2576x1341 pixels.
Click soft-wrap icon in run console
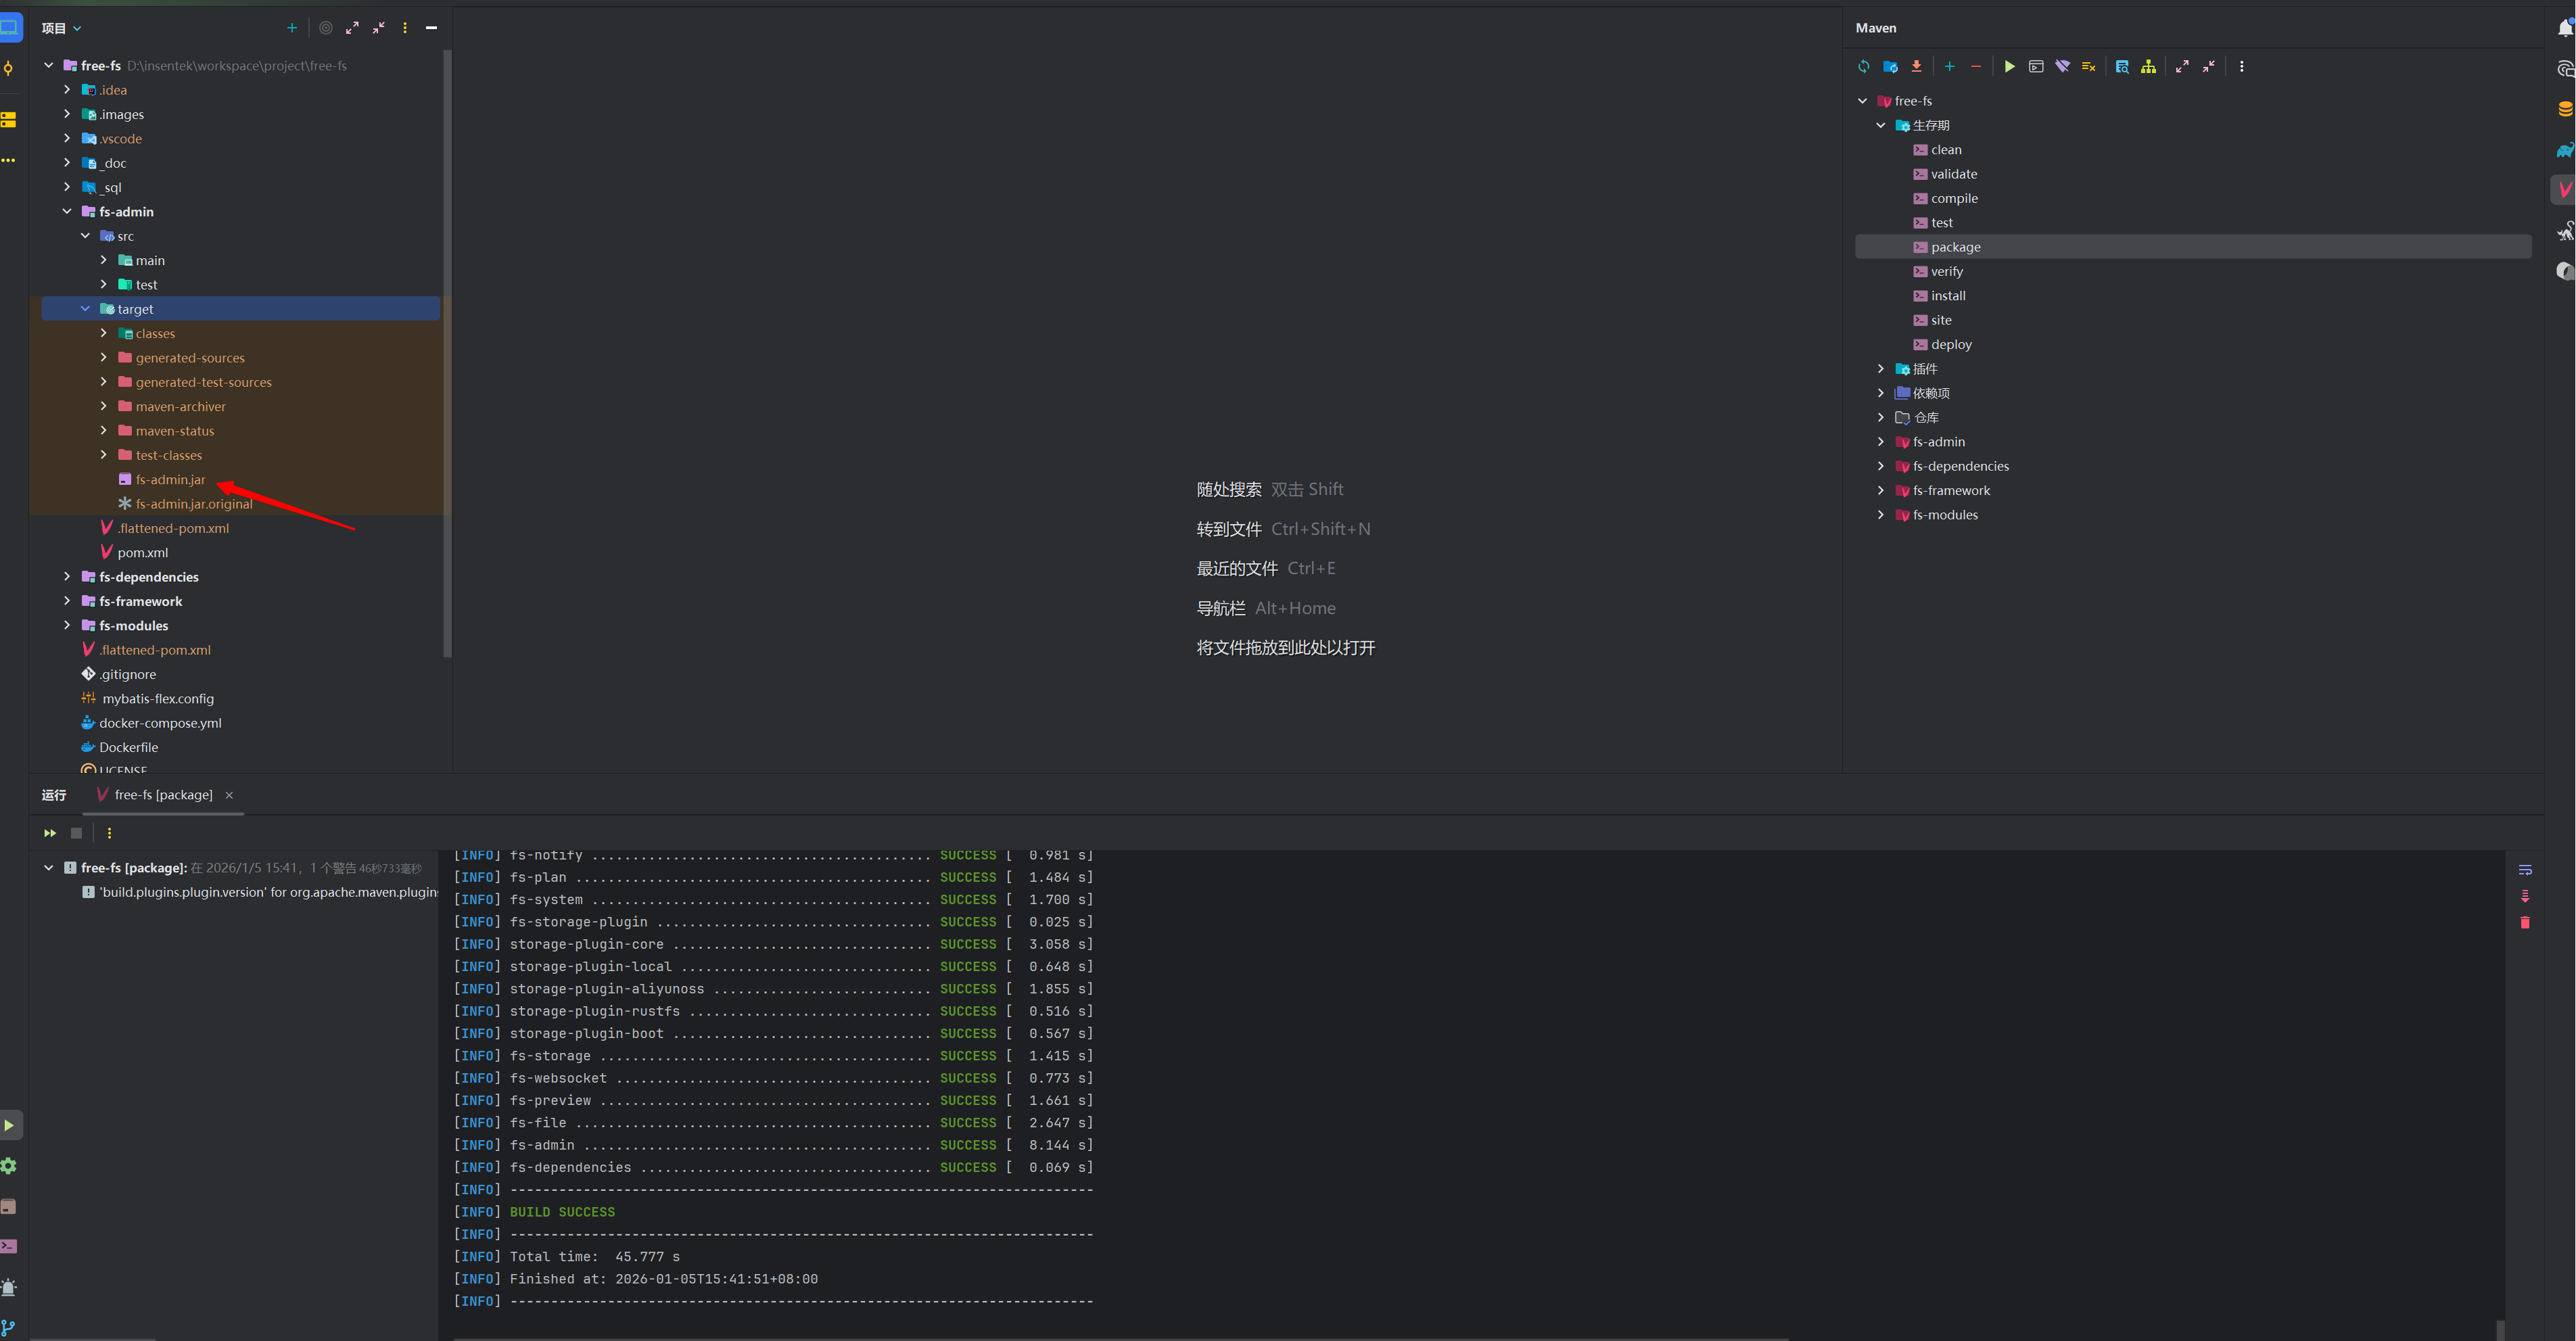click(2525, 870)
